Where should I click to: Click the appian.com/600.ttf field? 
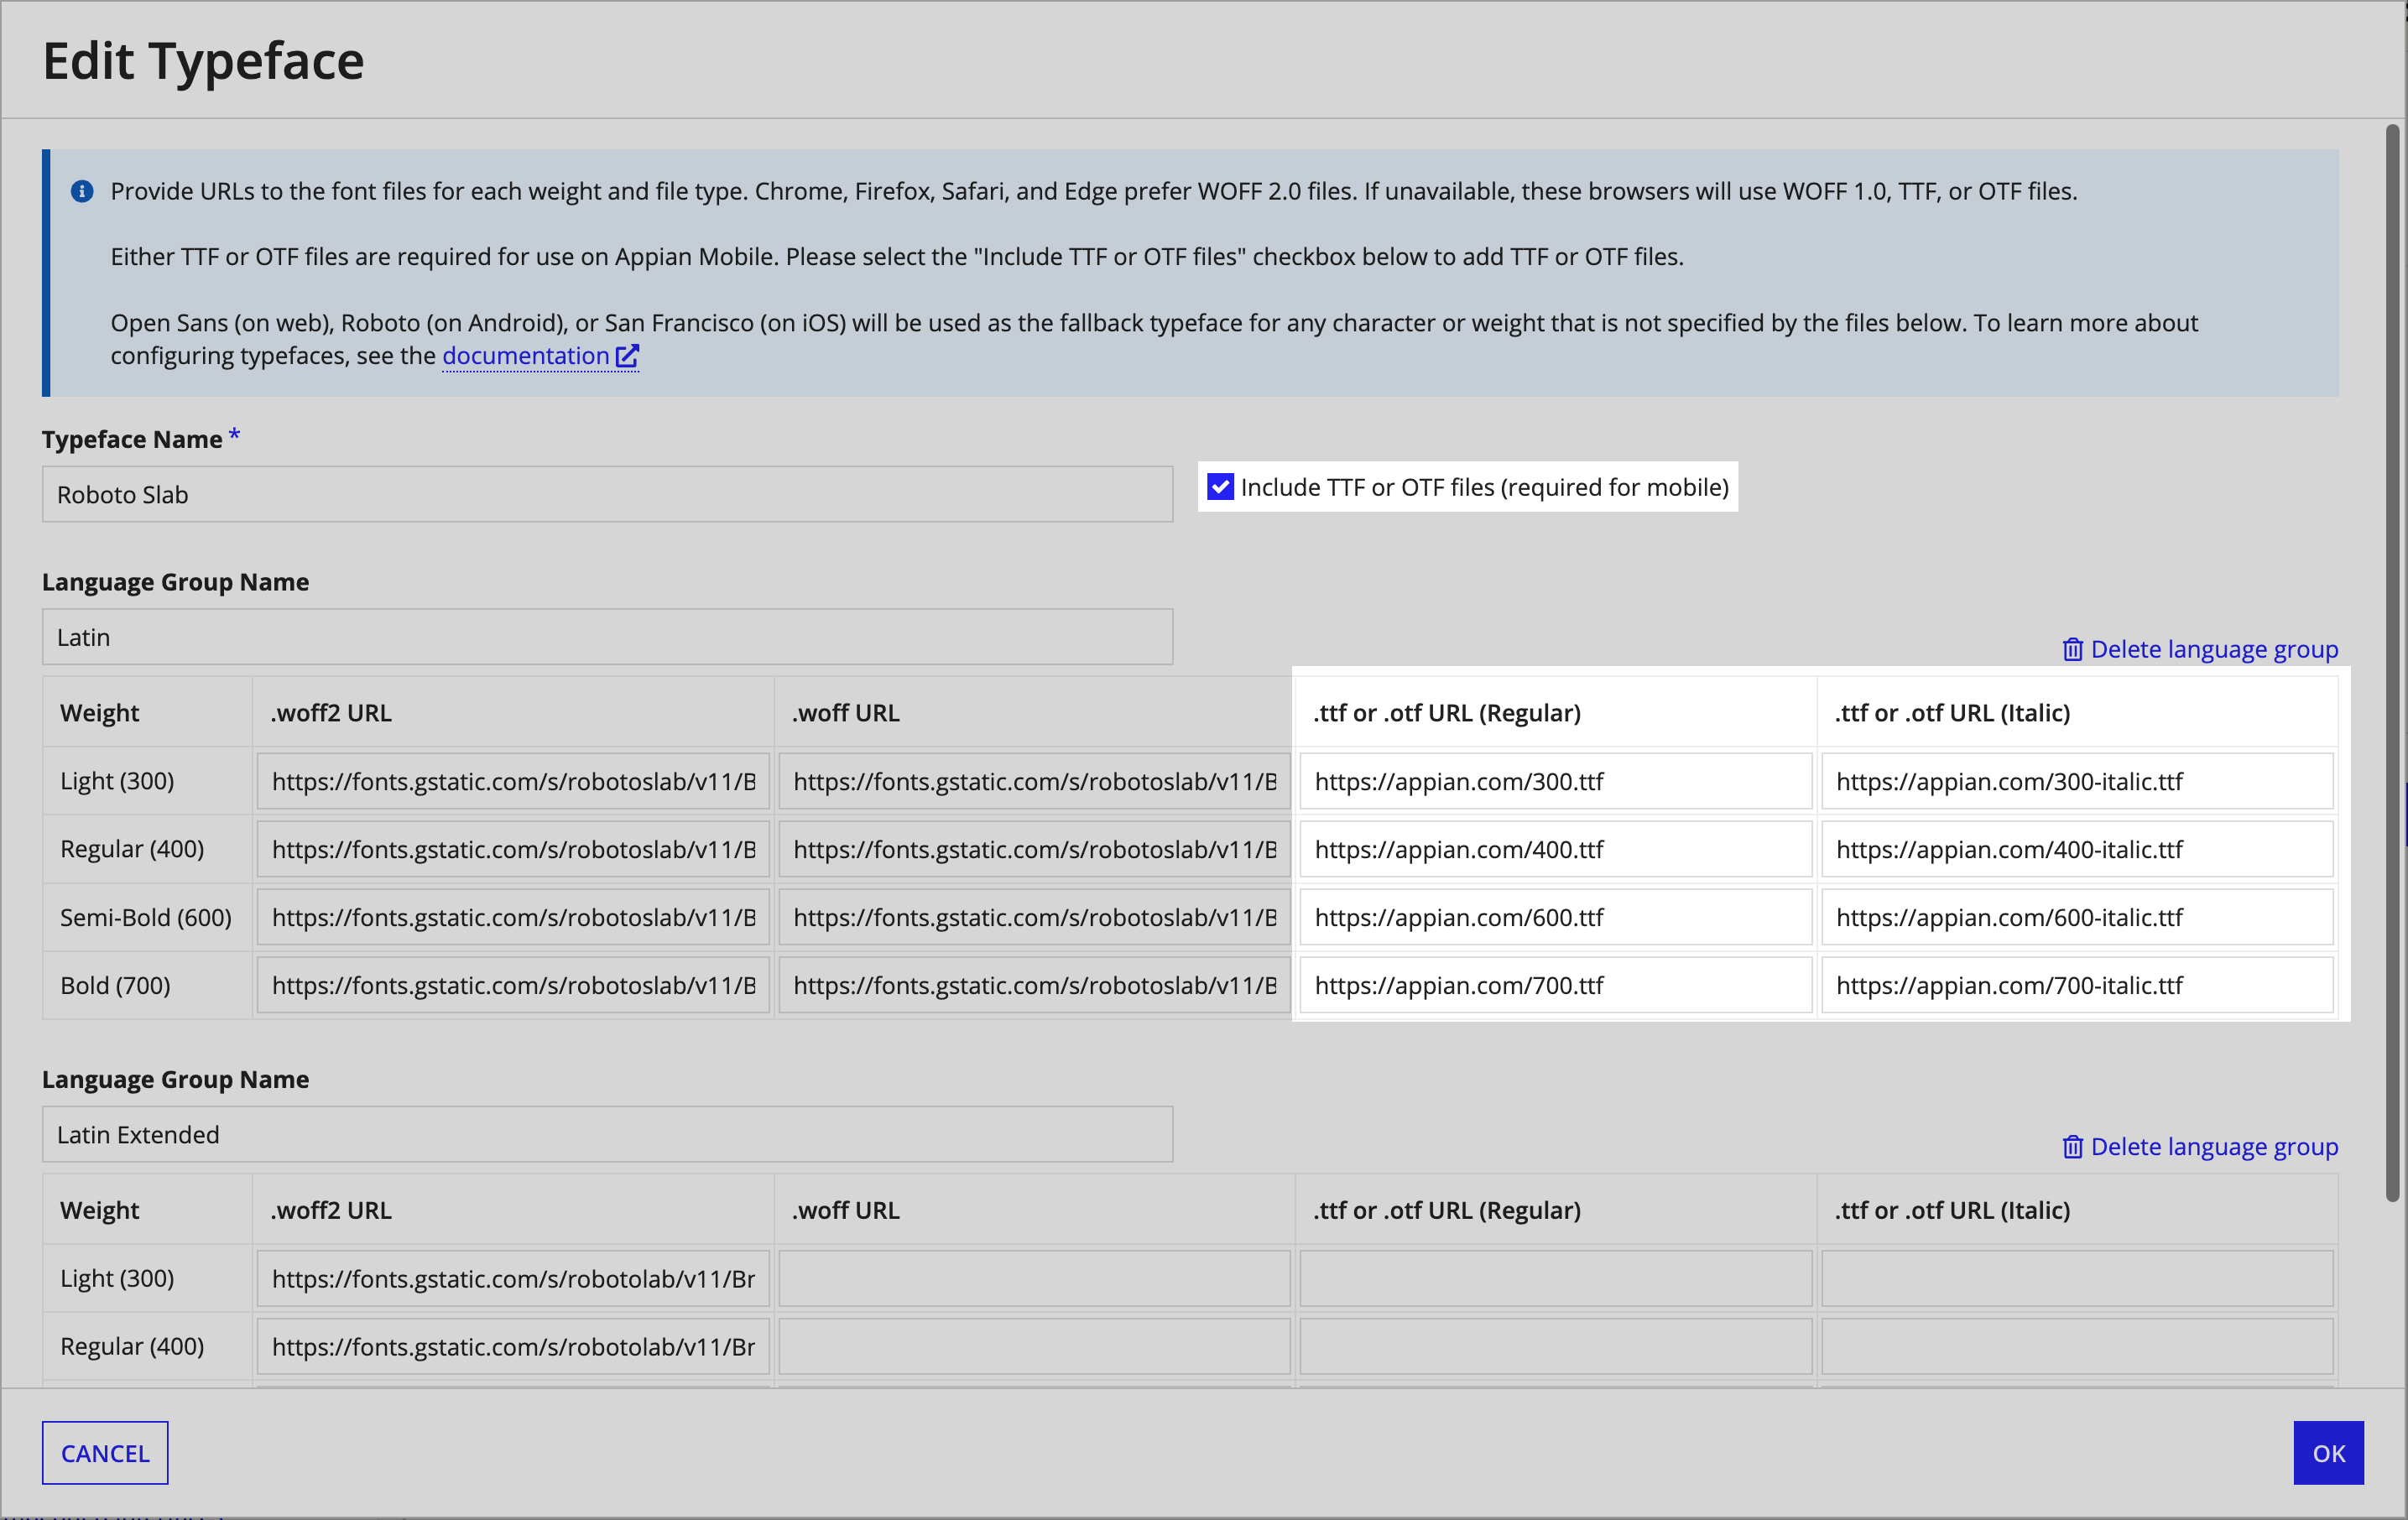[1556, 917]
